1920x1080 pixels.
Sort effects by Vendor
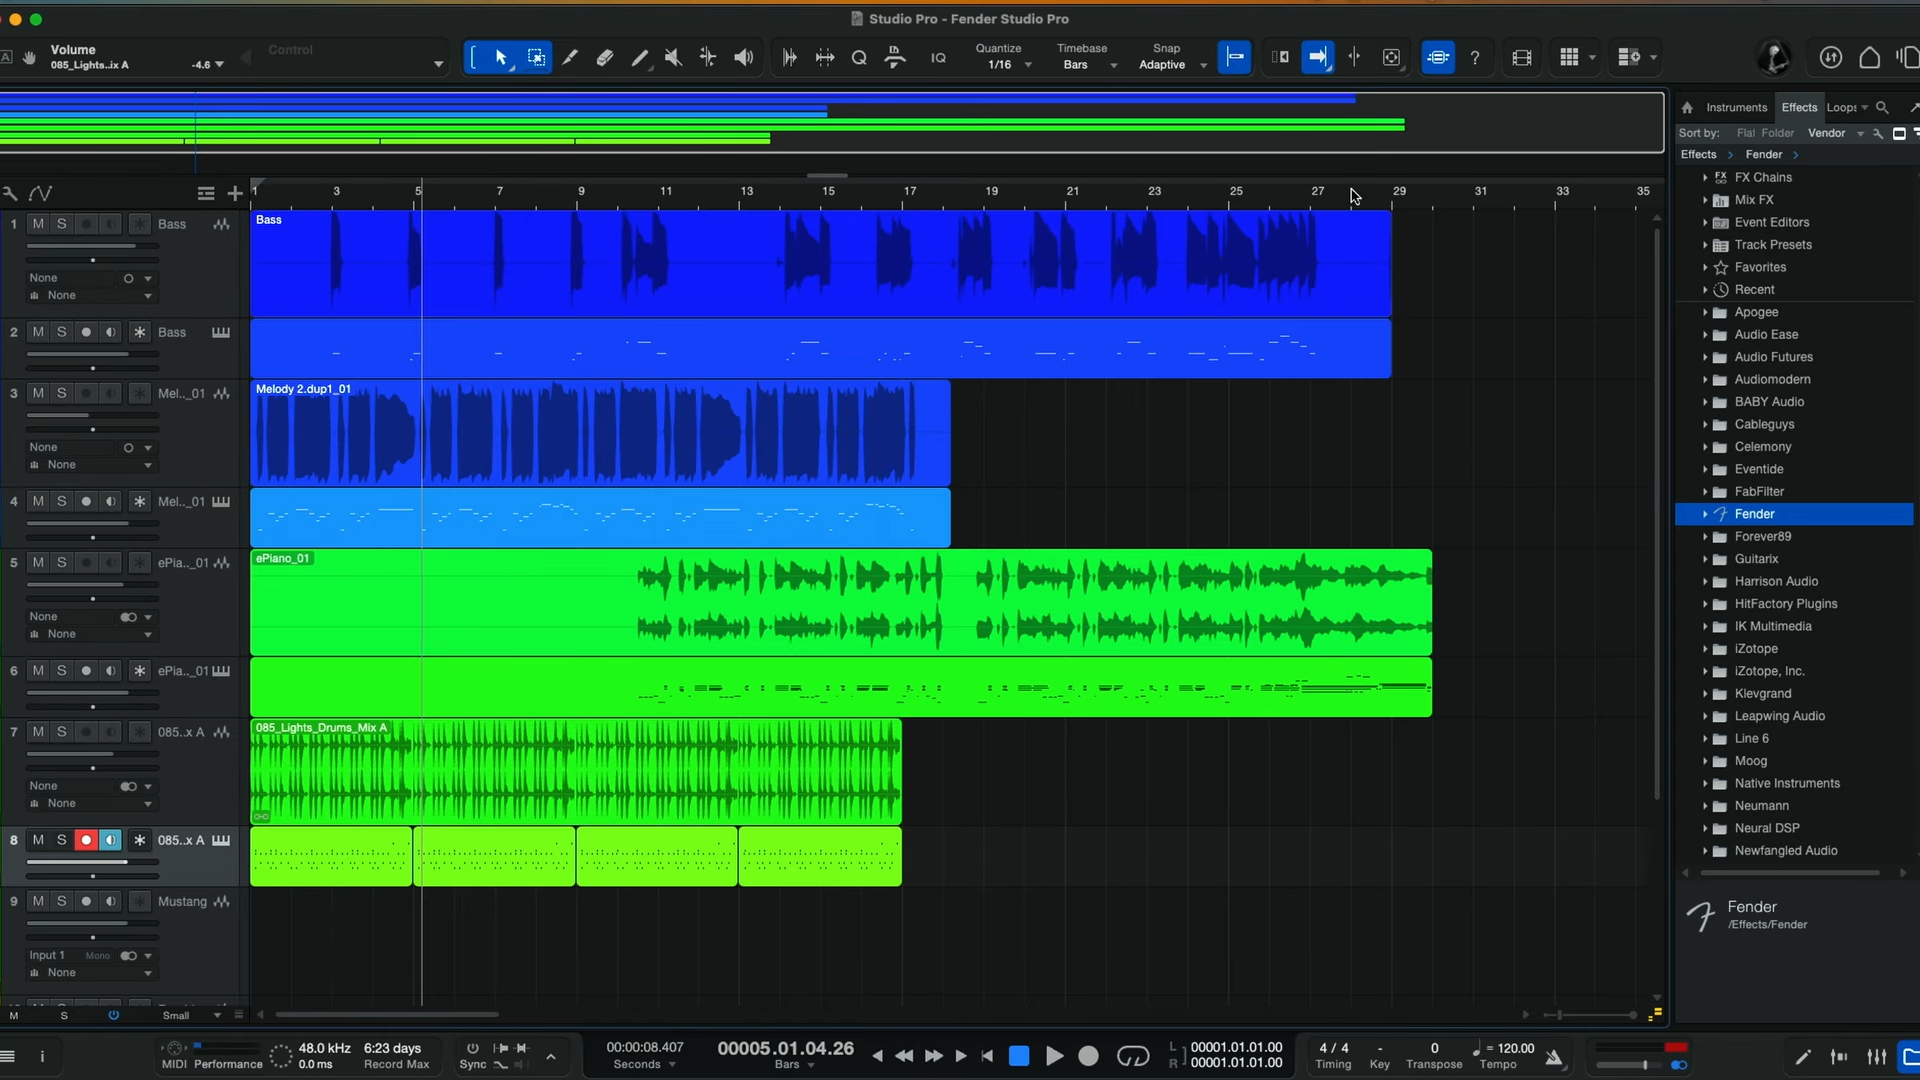pos(1826,133)
